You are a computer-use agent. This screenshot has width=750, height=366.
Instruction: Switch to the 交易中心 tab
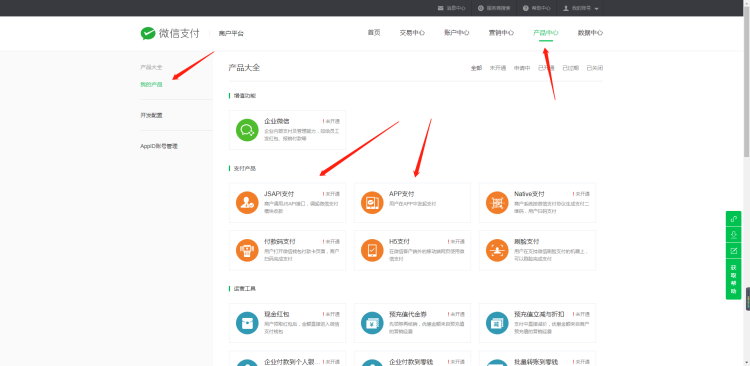[412, 33]
